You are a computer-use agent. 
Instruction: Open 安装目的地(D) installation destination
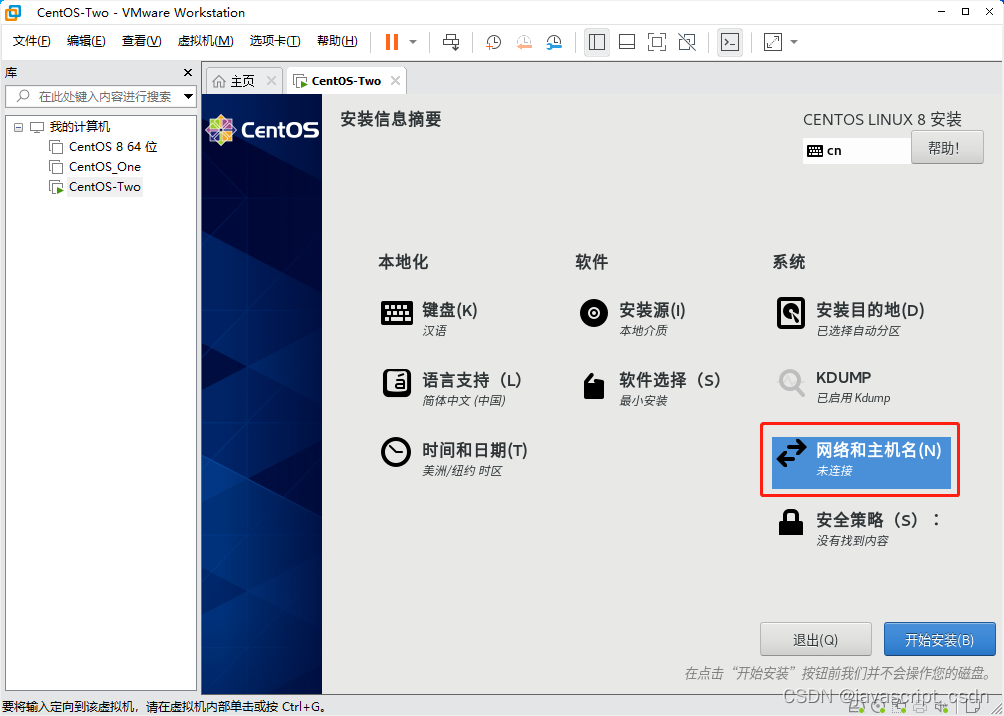(850, 318)
